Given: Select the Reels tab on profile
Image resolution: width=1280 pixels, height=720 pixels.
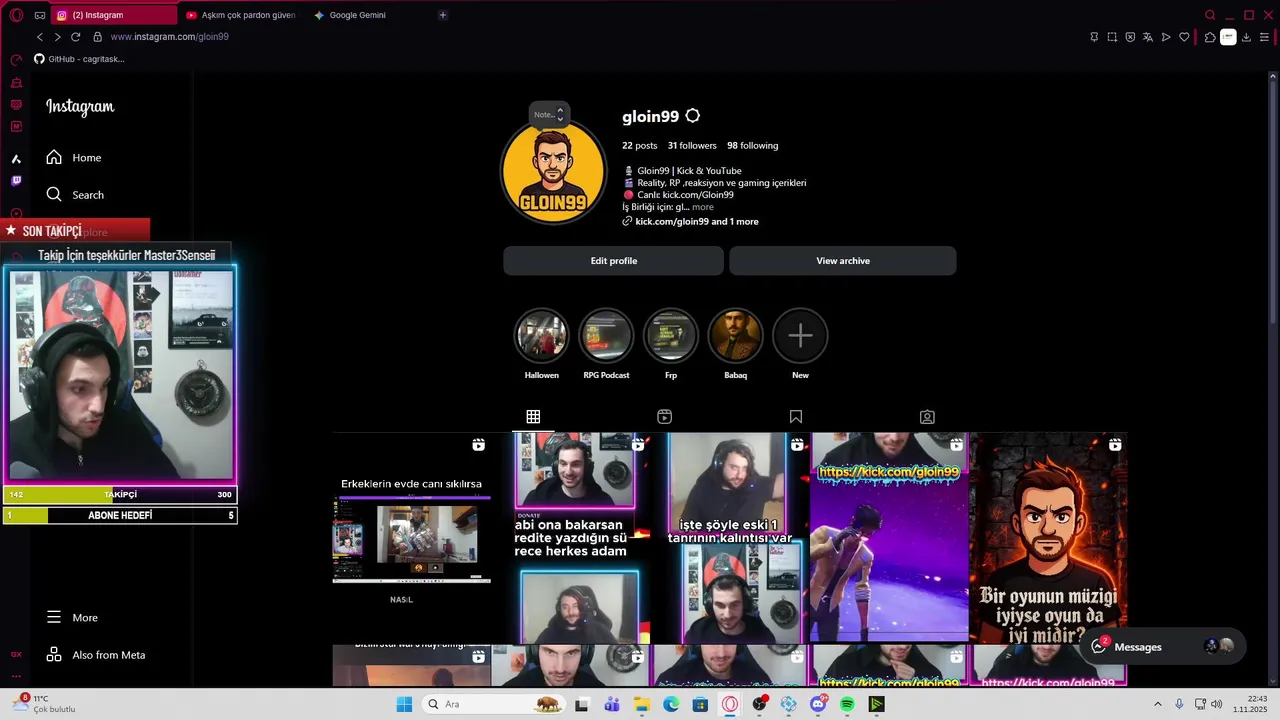Looking at the screenshot, I should [x=664, y=417].
